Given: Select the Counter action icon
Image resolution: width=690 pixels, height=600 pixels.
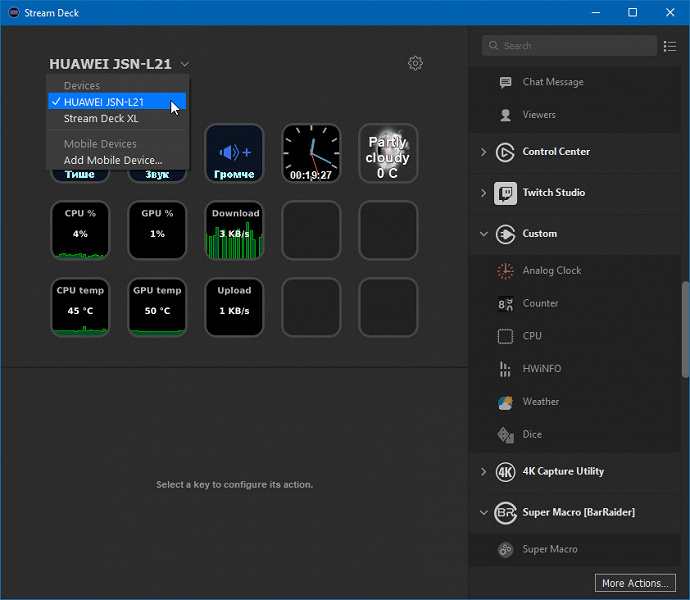Looking at the screenshot, I should coord(505,304).
